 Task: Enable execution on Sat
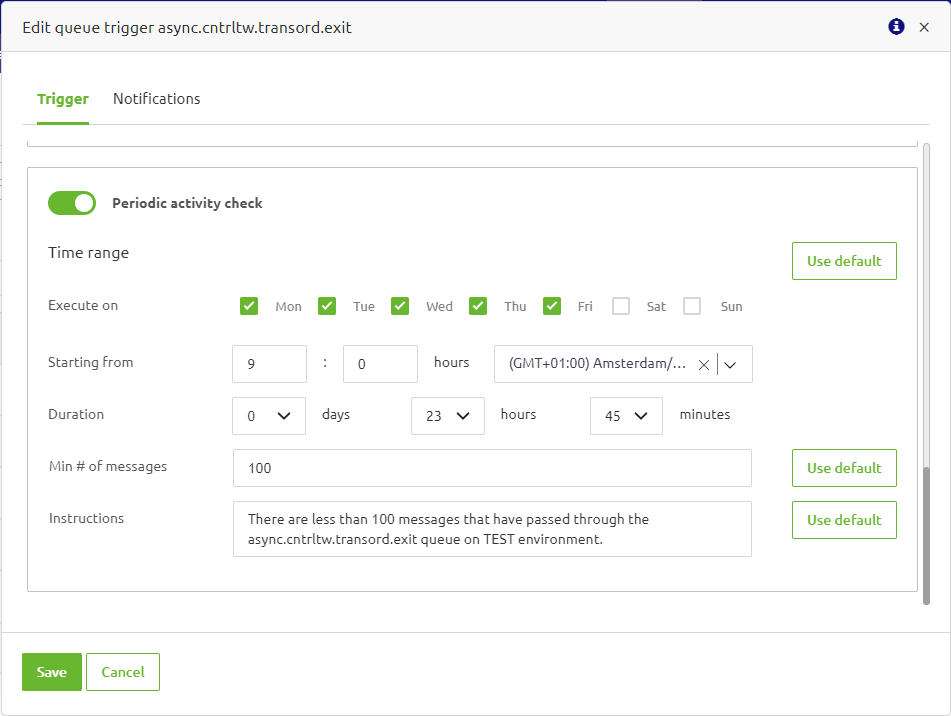point(620,305)
